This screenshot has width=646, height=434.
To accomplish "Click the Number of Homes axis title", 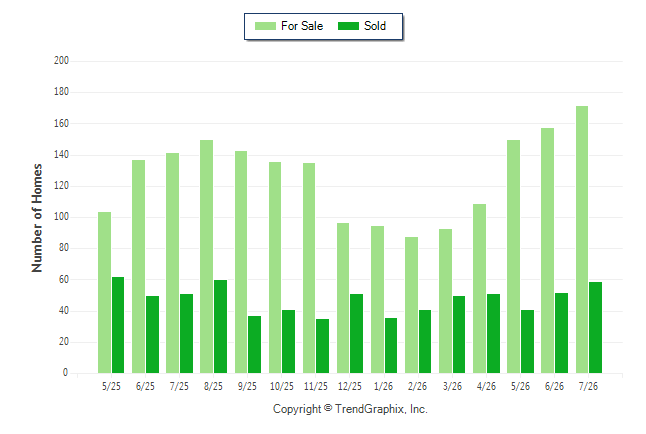I will tap(37, 218).
